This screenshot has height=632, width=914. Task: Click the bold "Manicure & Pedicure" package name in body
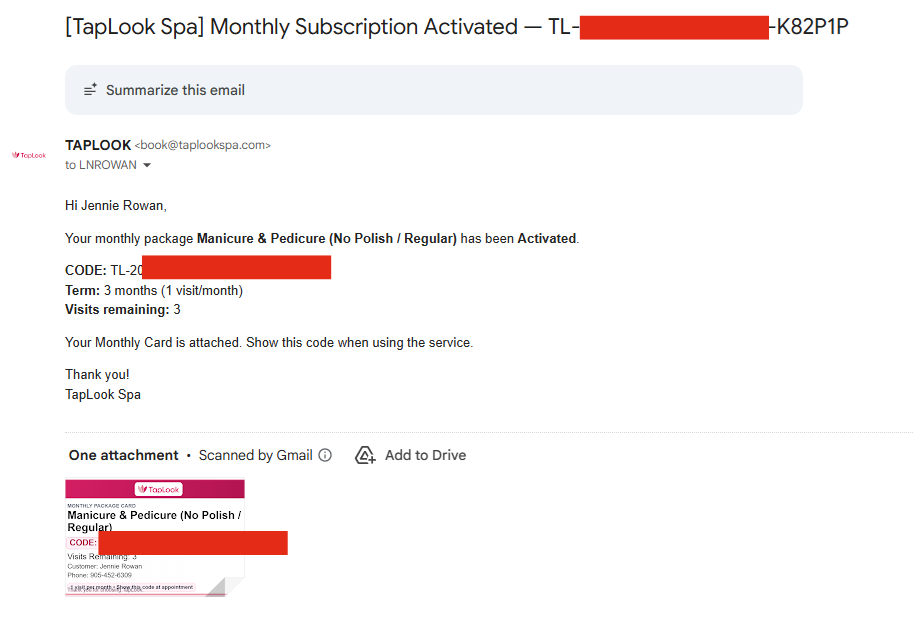coord(326,239)
